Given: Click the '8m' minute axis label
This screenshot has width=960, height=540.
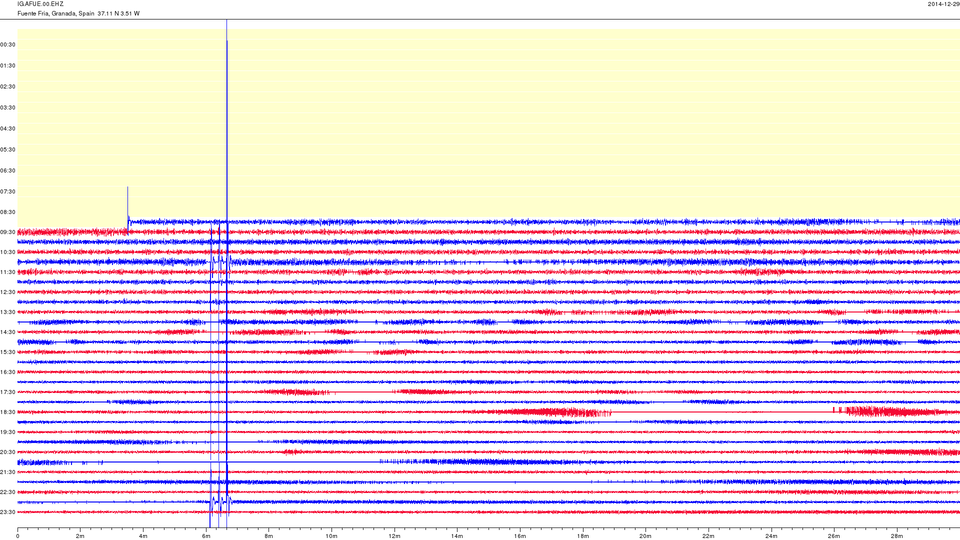Looking at the screenshot, I should pos(269,536).
